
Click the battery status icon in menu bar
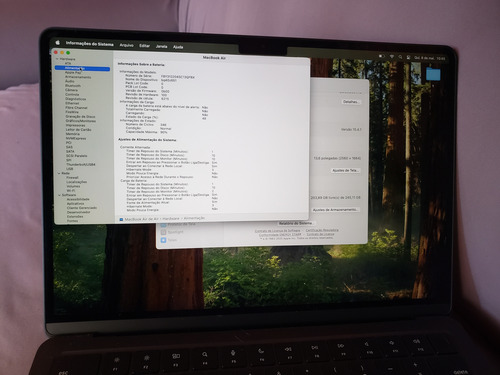382,56
